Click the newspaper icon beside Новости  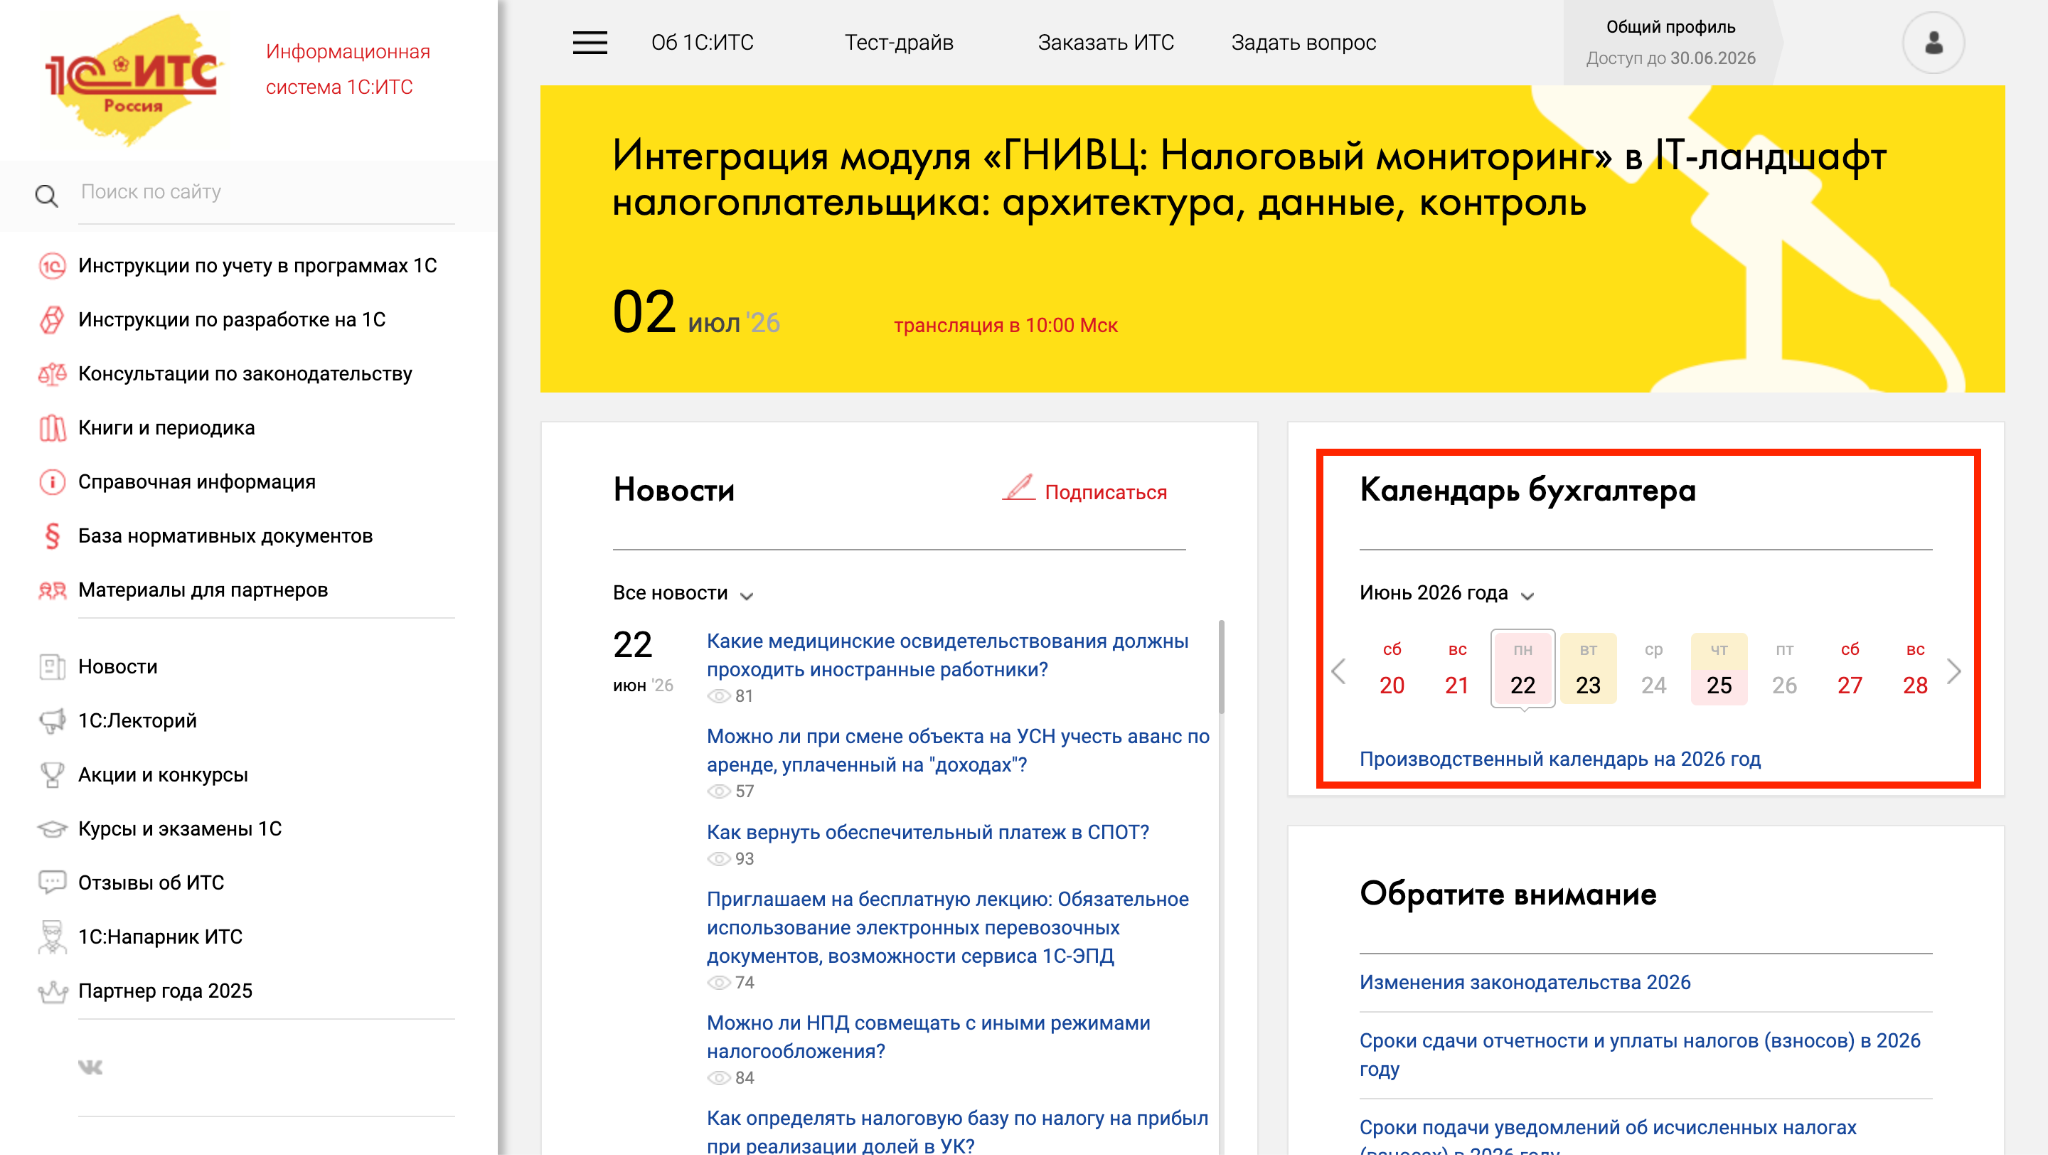(x=52, y=667)
